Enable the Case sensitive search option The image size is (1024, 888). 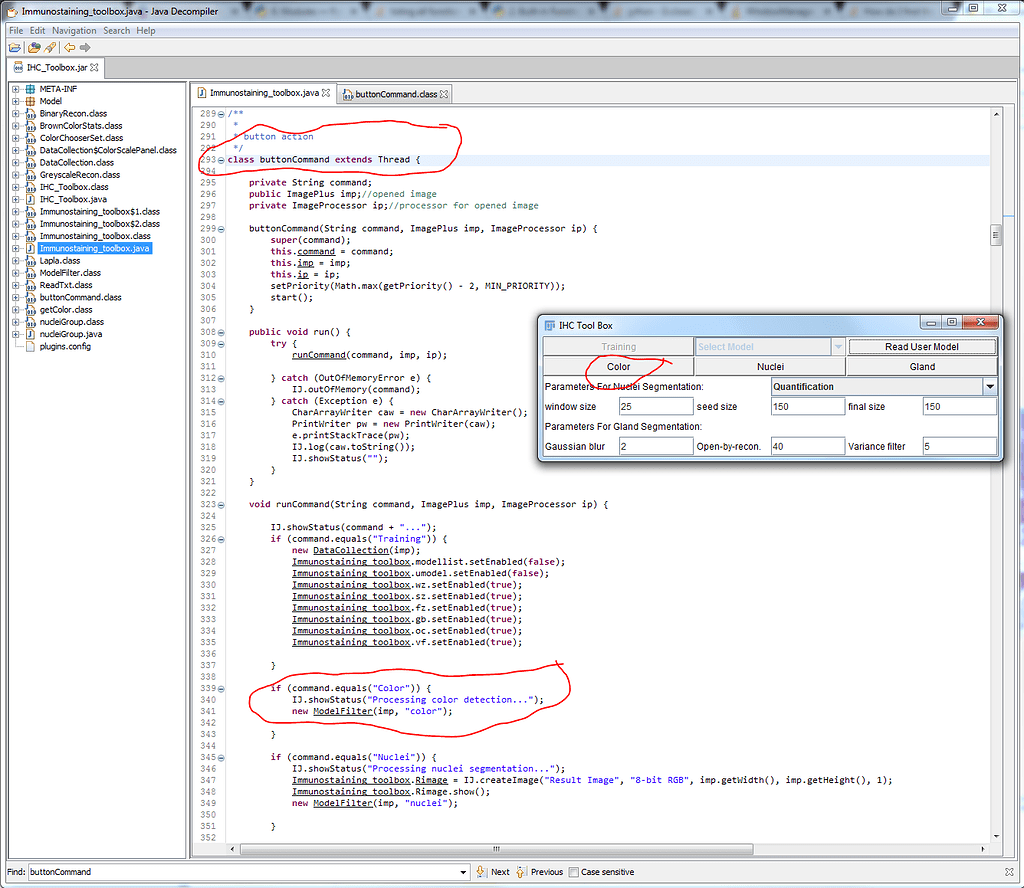[573, 871]
